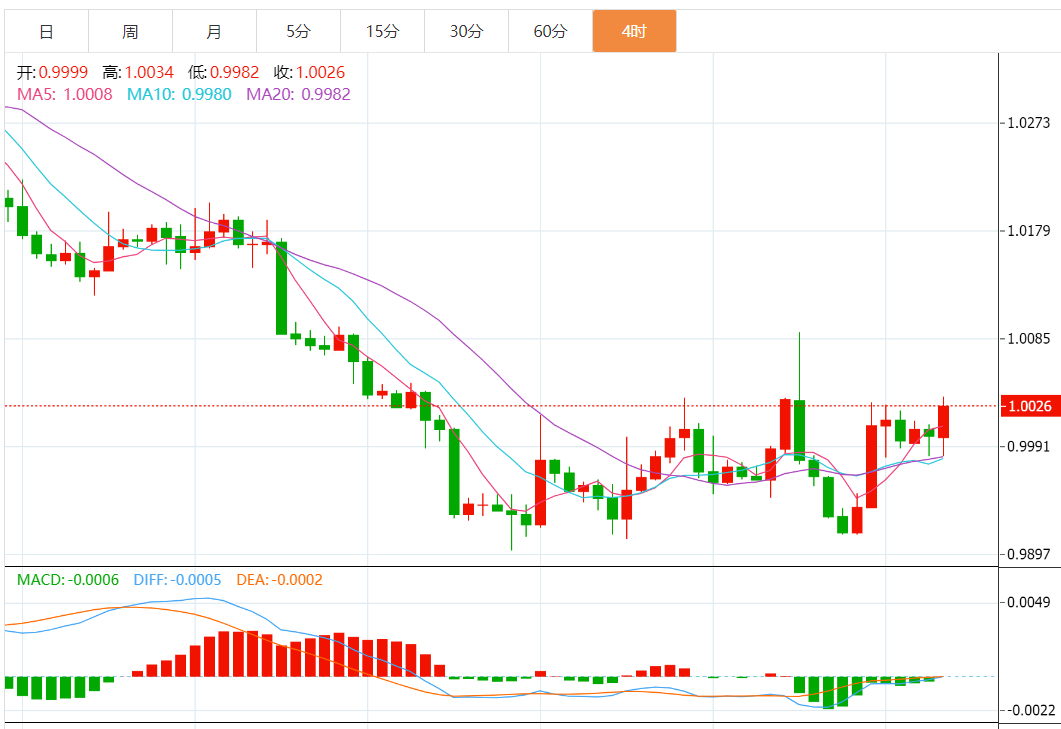
Task: Click the DEA indicator label
Action: tap(279, 580)
